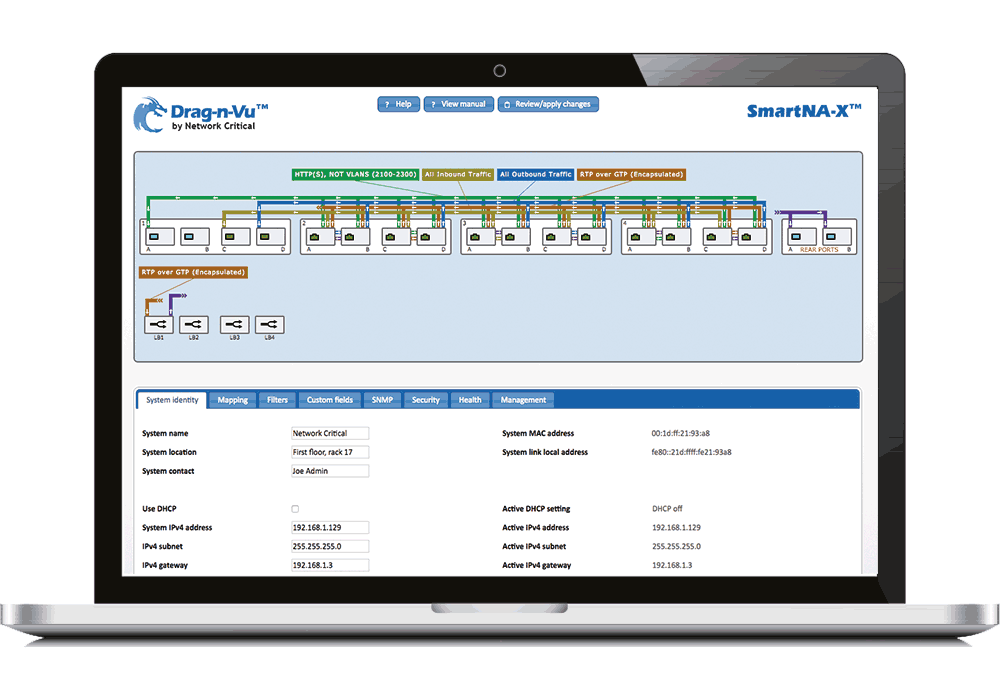Select port C in module 1
This screenshot has width=1000, height=700.
tap(235, 237)
